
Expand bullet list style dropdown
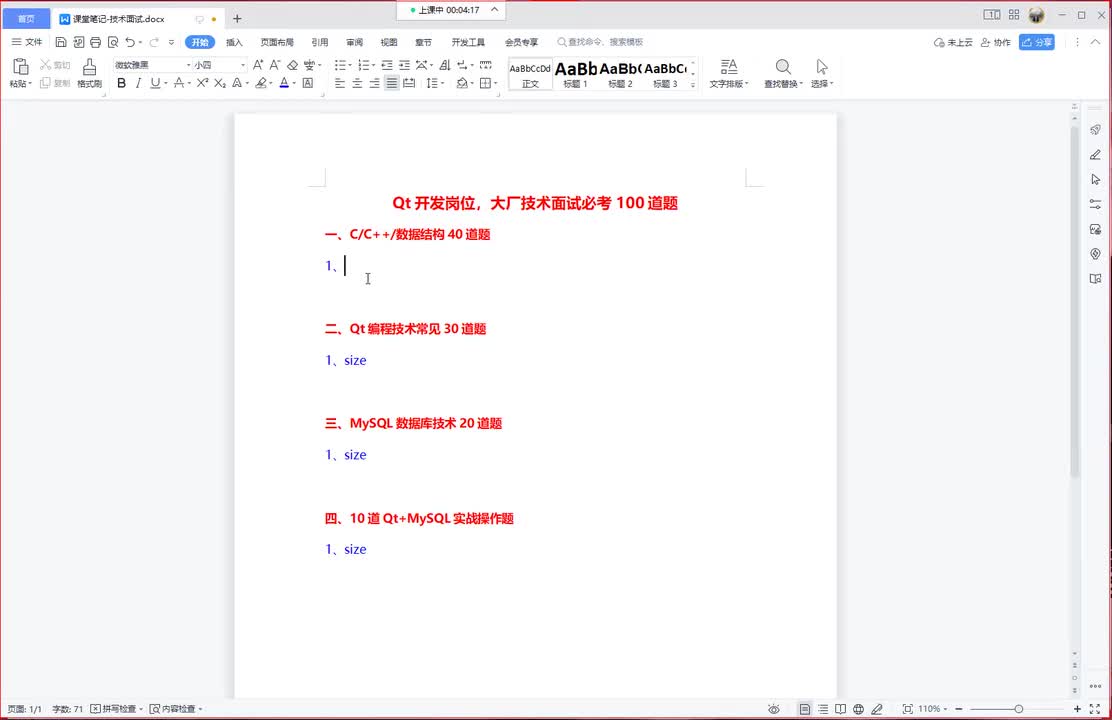(x=350, y=65)
